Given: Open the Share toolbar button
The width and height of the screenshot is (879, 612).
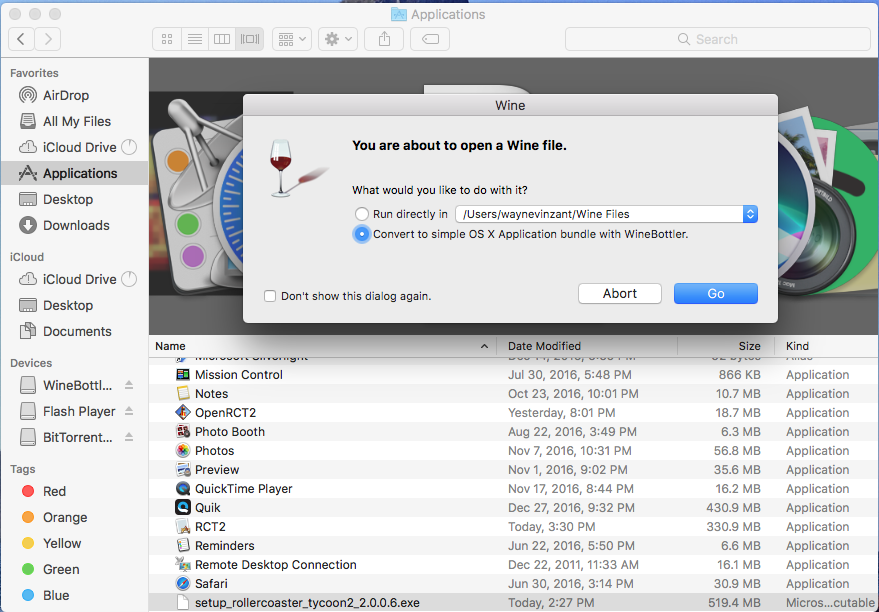Looking at the screenshot, I should (384, 39).
